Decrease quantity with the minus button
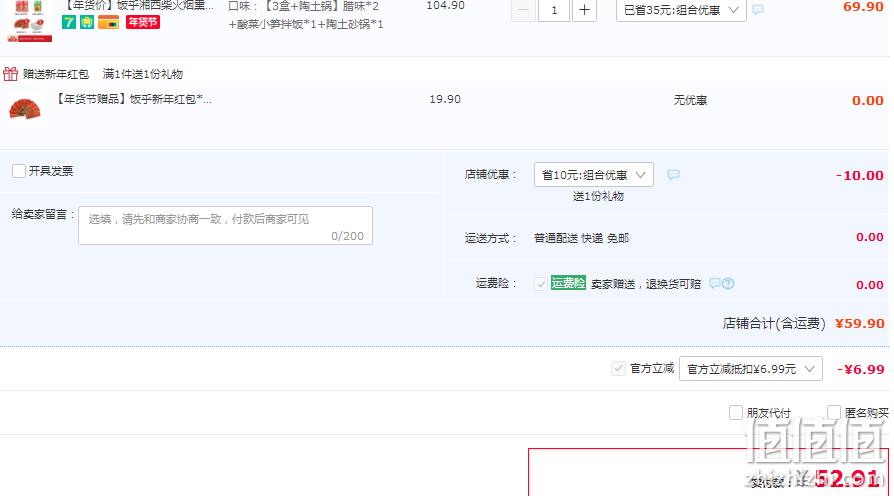 point(523,10)
